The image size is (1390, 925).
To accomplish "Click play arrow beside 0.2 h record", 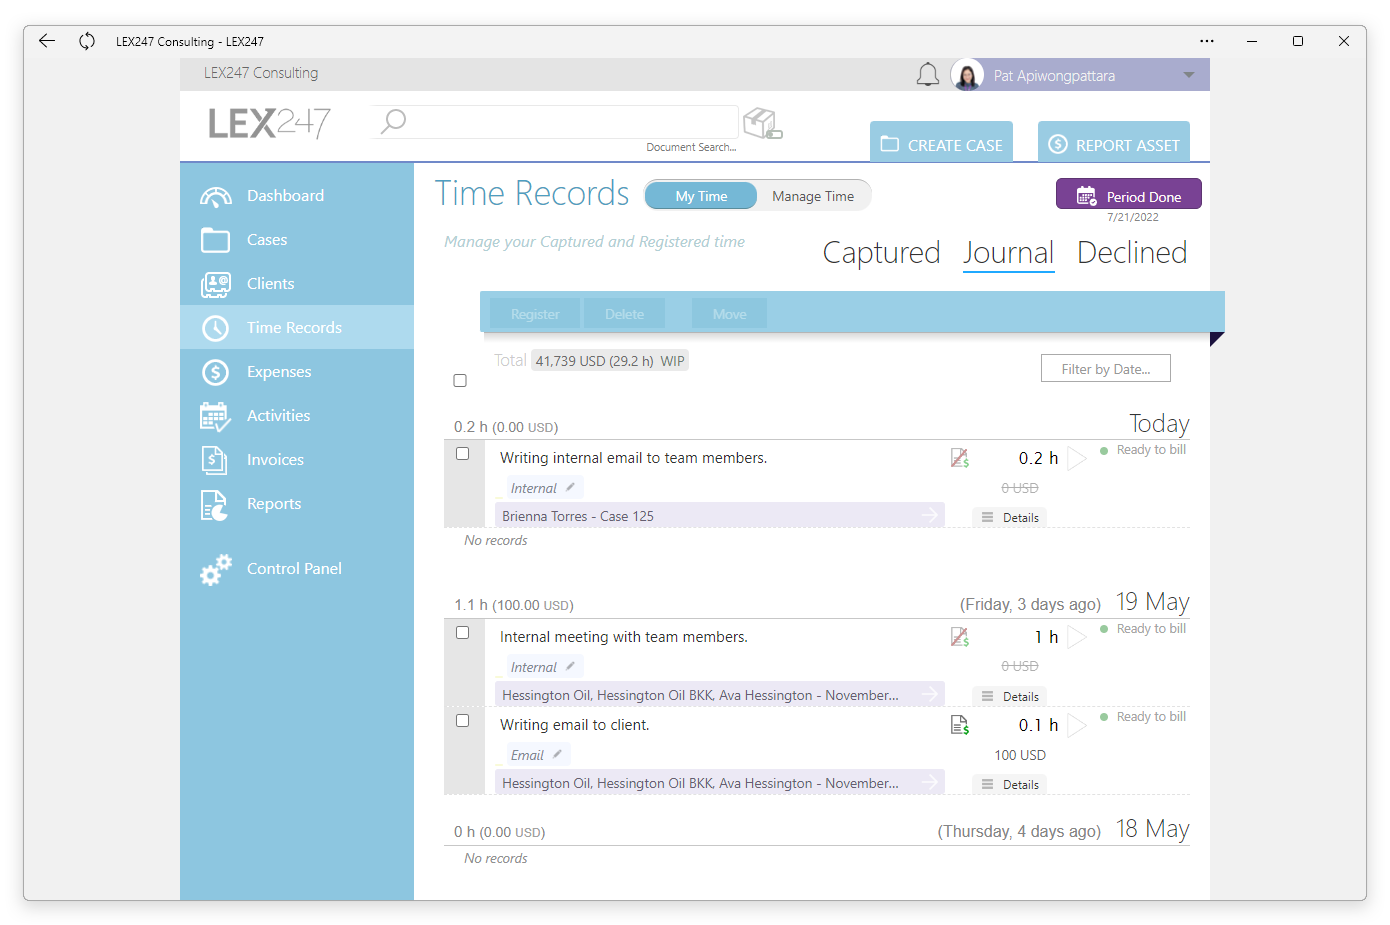I will click(1077, 458).
